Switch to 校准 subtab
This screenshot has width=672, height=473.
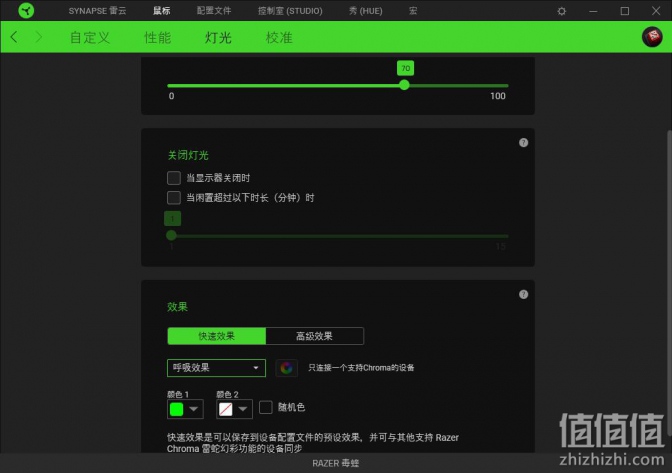pyautogui.click(x=279, y=37)
